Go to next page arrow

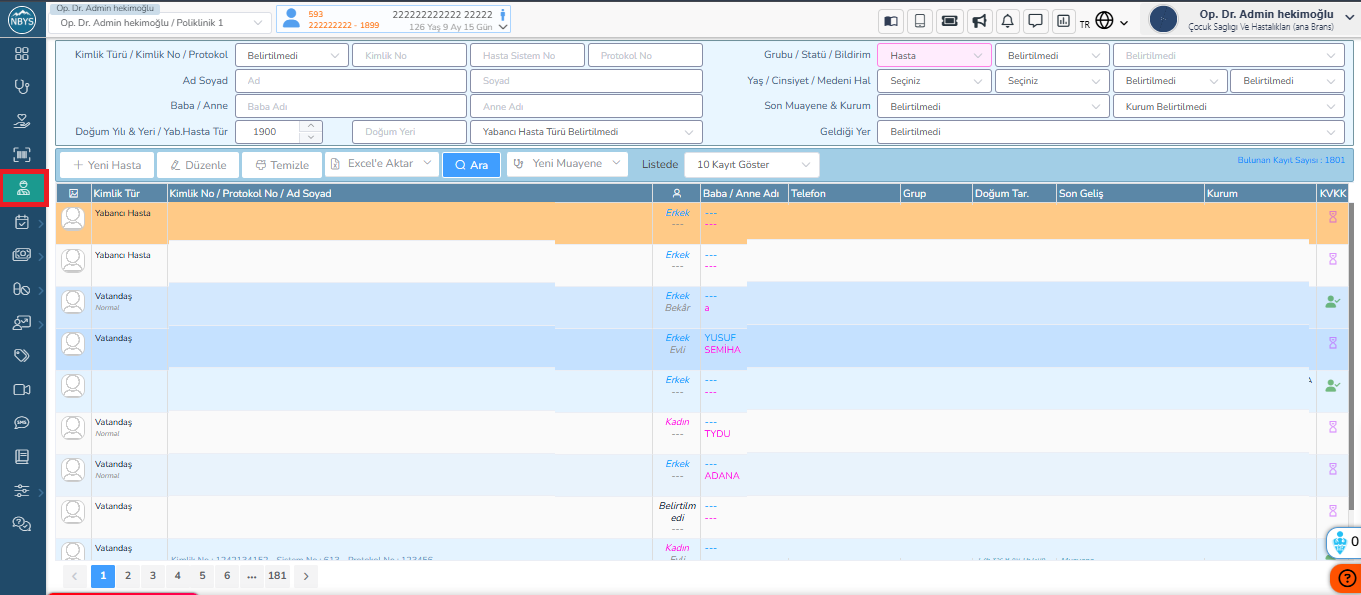[306, 575]
